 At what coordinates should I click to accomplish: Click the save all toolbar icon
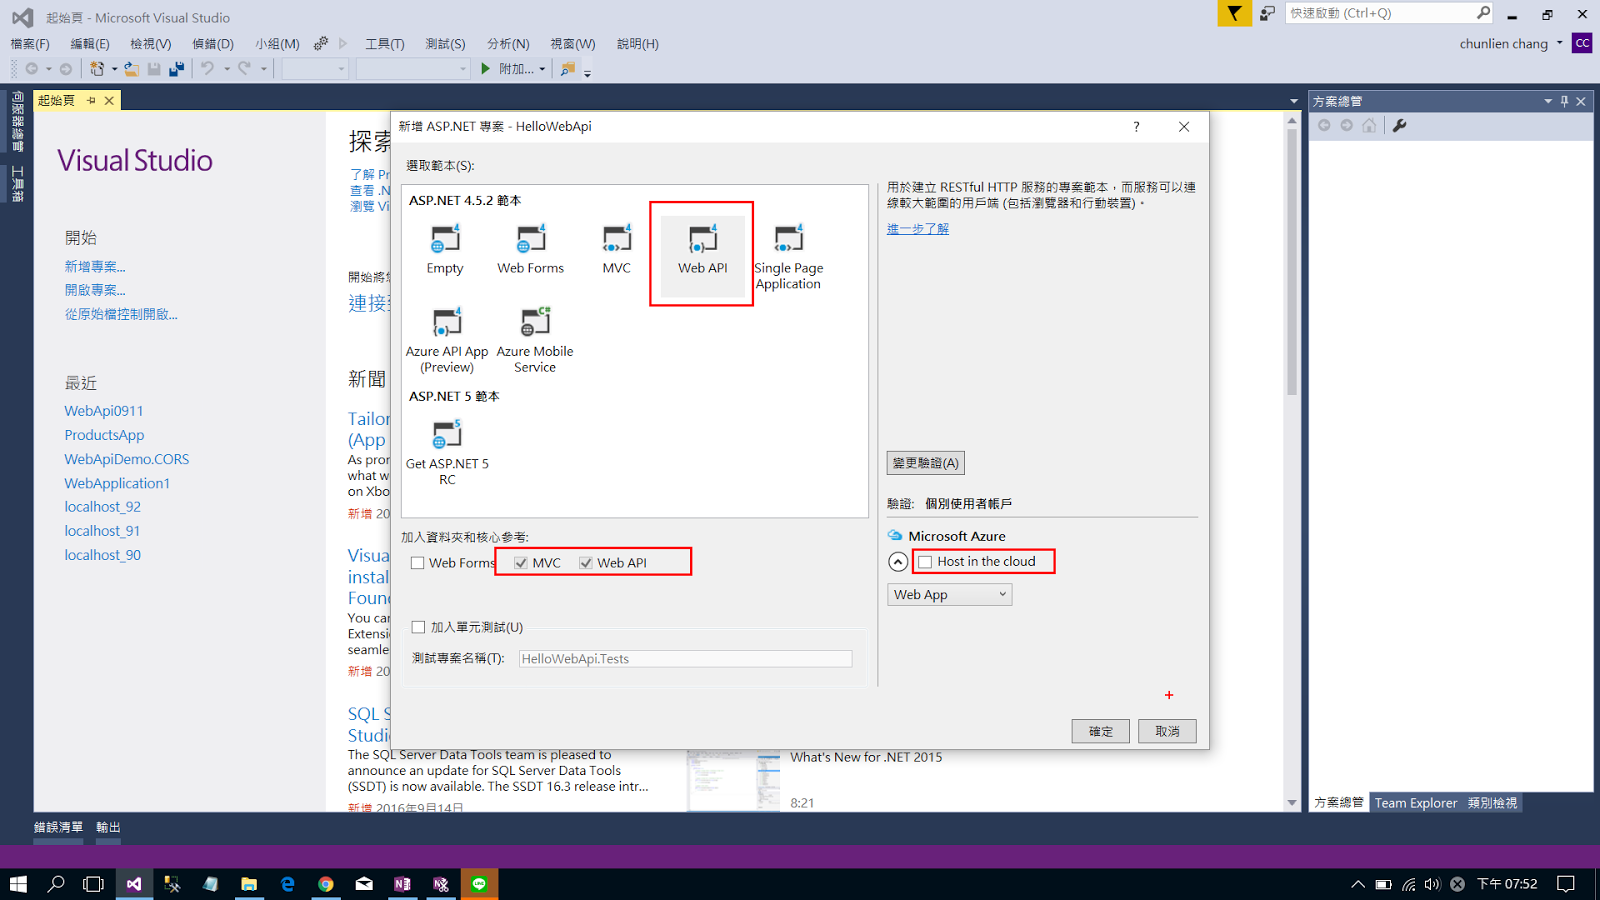(x=177, y=68)
